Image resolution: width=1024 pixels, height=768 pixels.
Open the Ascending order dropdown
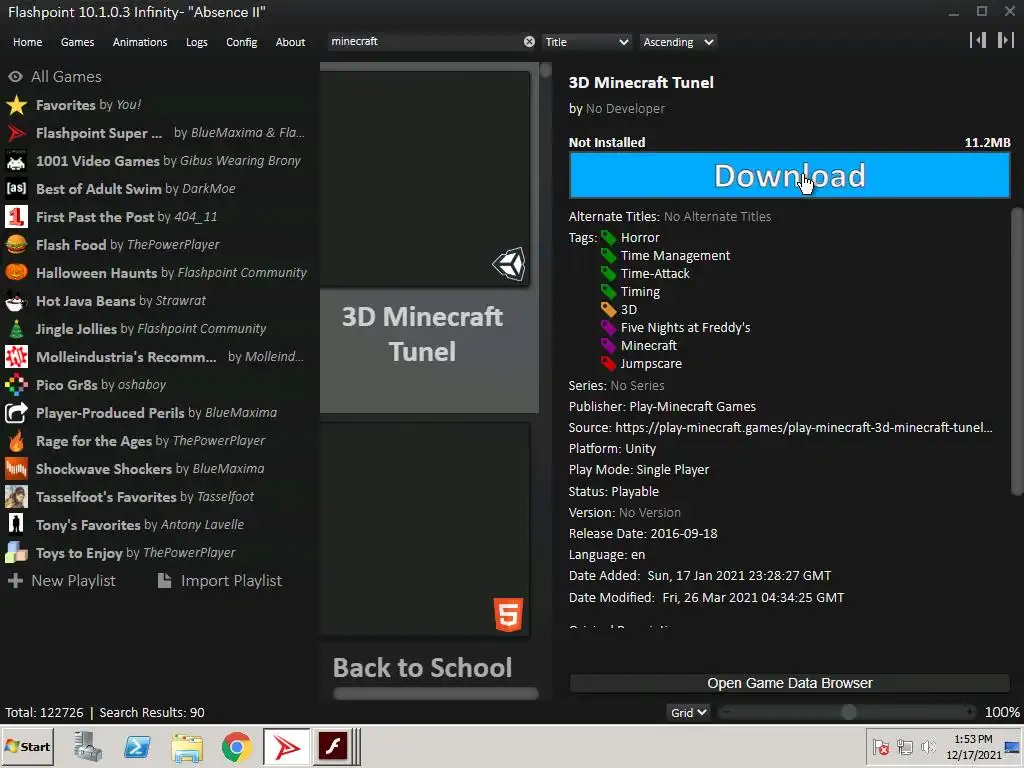pyautogui.click(x=678, y=42)
